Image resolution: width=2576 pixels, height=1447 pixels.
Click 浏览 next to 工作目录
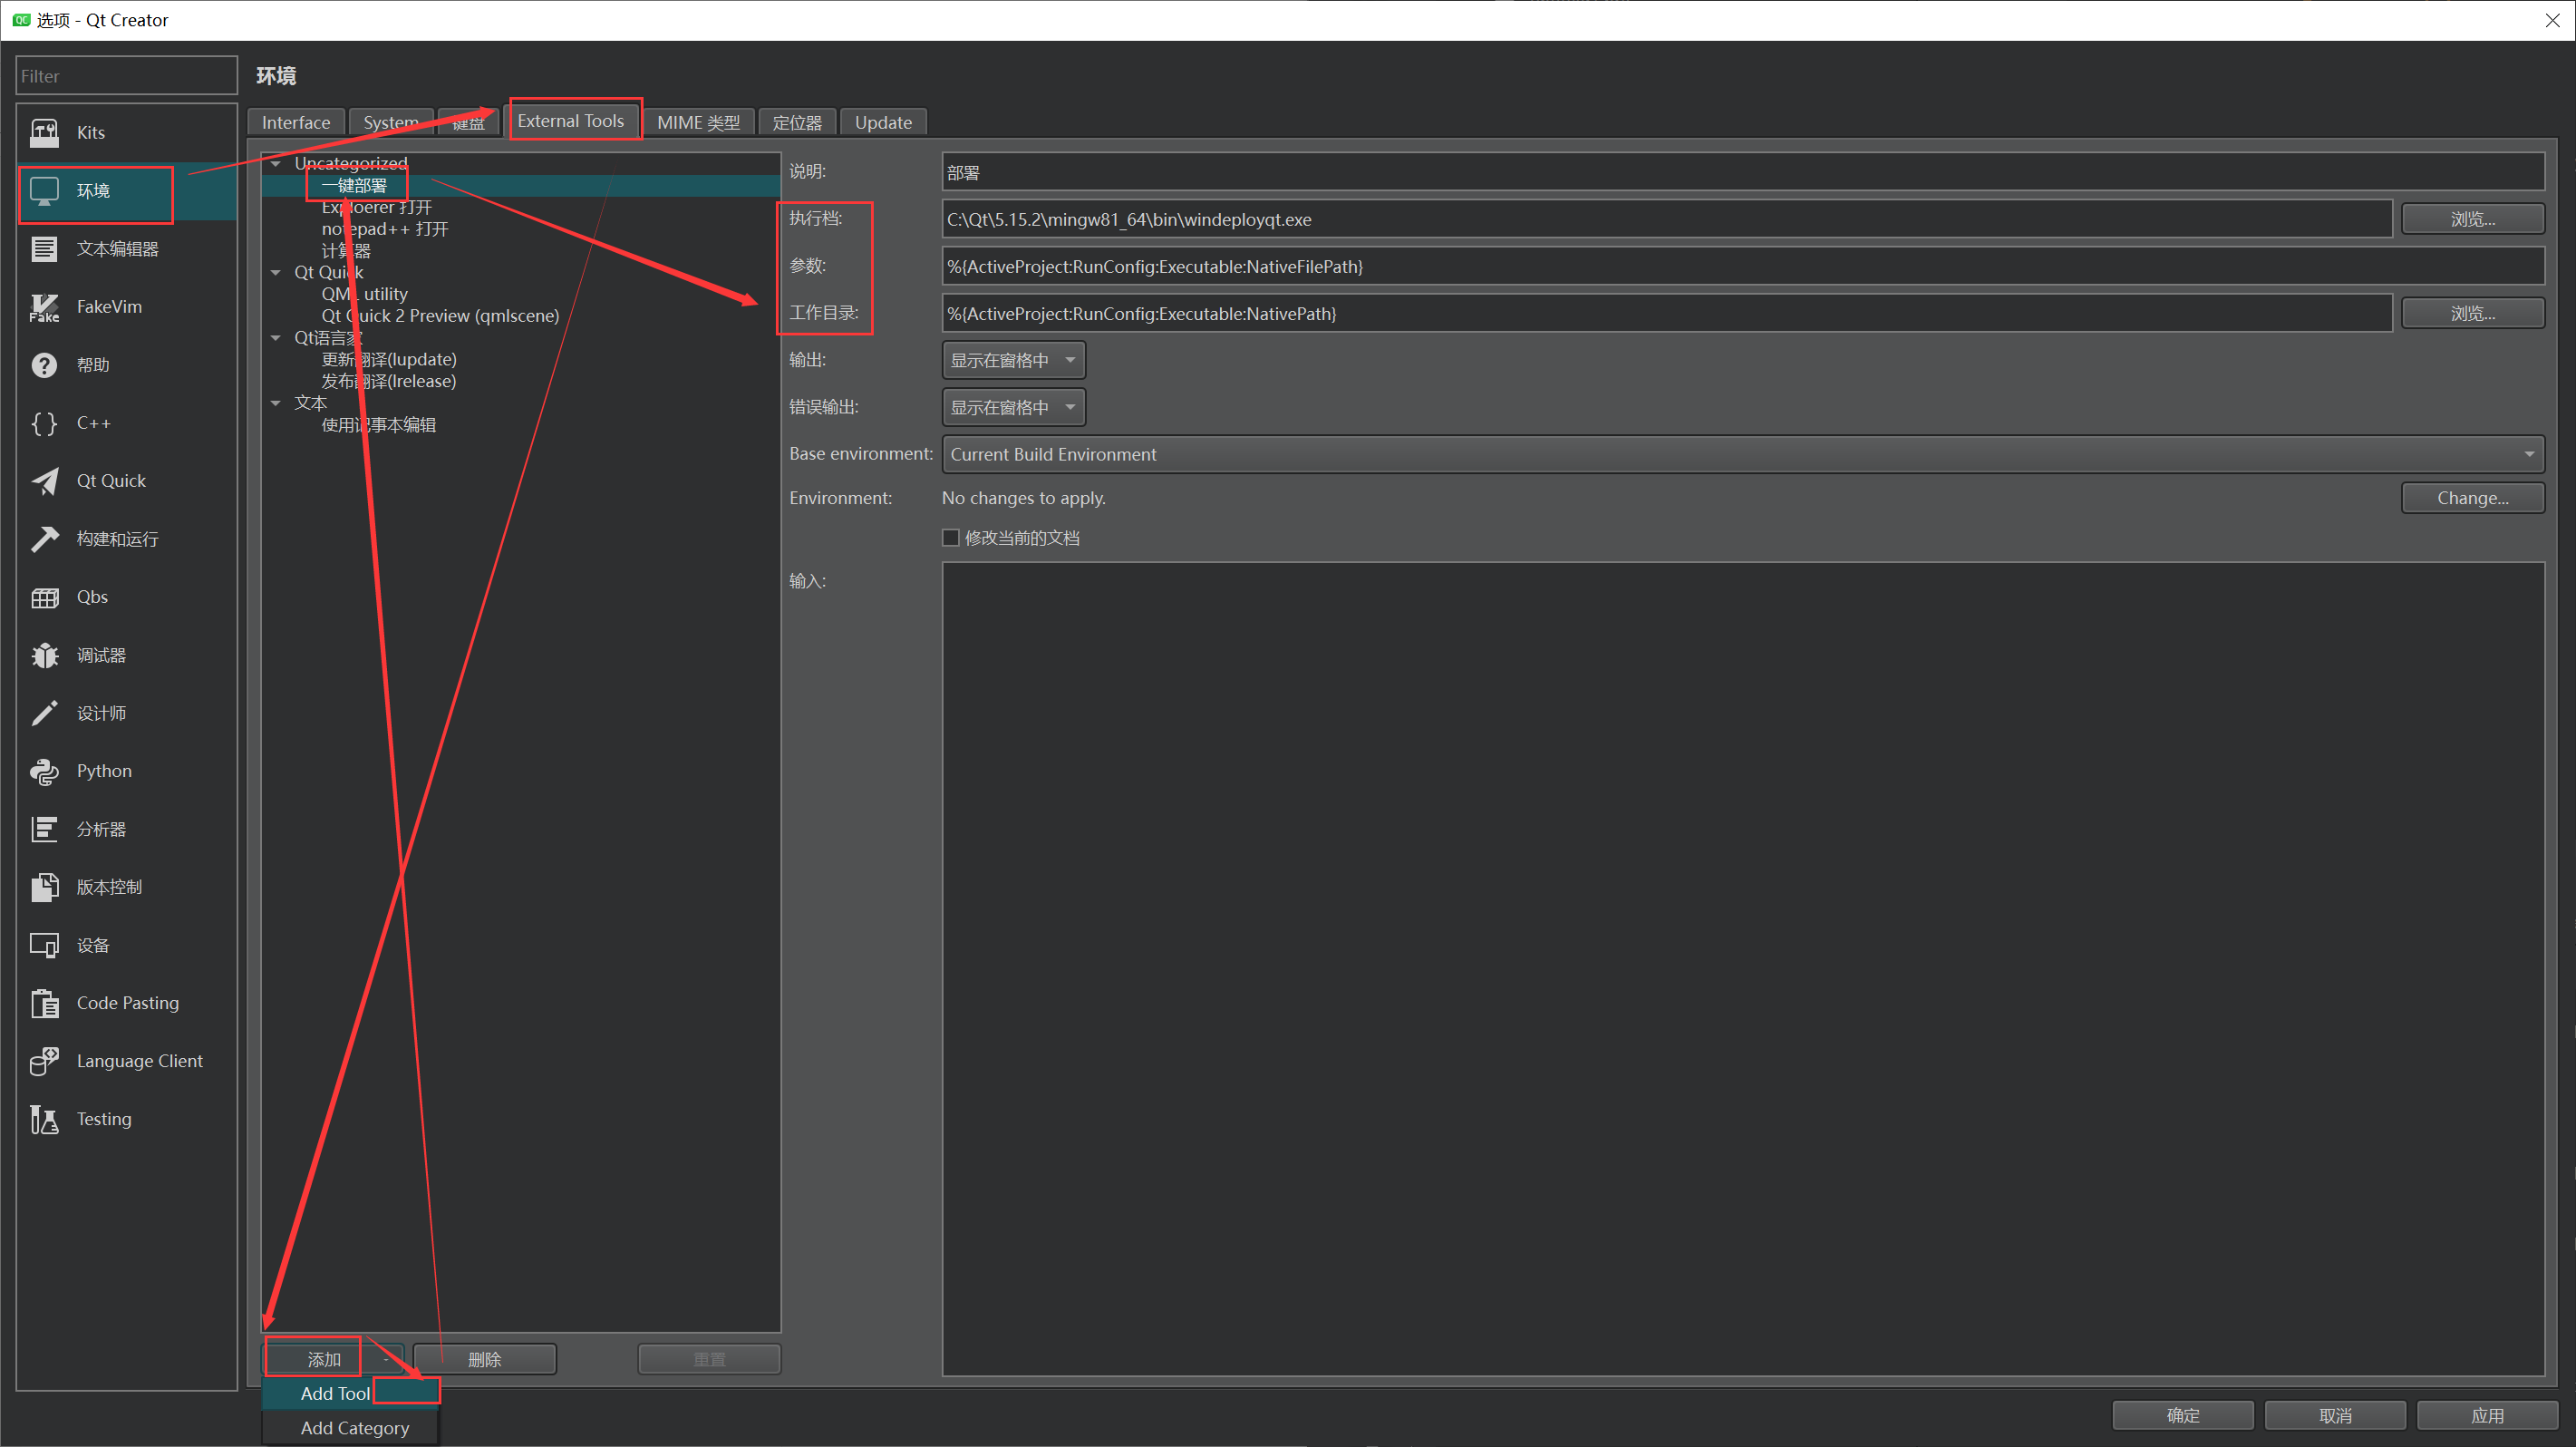tap(2472, 313)
